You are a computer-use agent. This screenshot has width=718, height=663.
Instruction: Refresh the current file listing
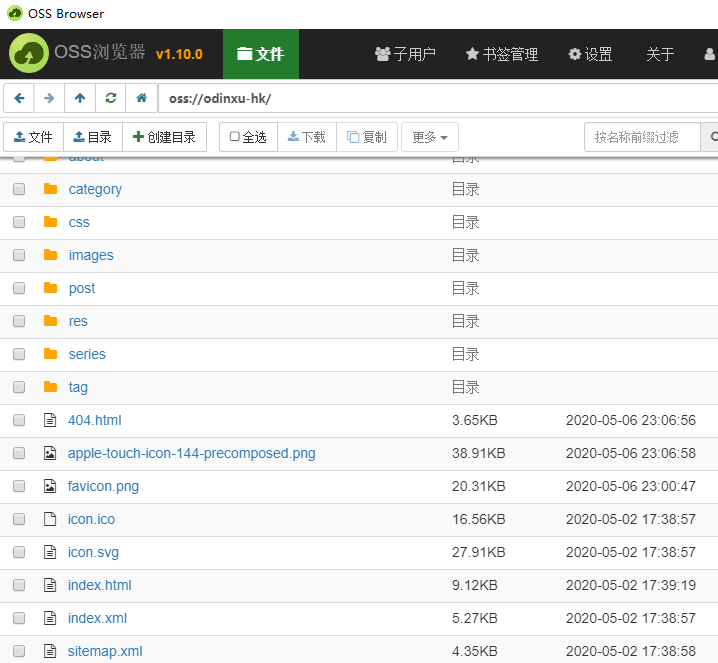(x=111, y=98)
